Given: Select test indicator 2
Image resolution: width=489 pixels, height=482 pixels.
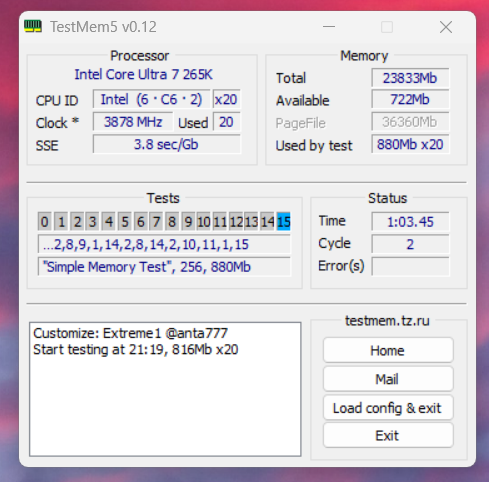Looking at the screenshot, I should point(77,222).
